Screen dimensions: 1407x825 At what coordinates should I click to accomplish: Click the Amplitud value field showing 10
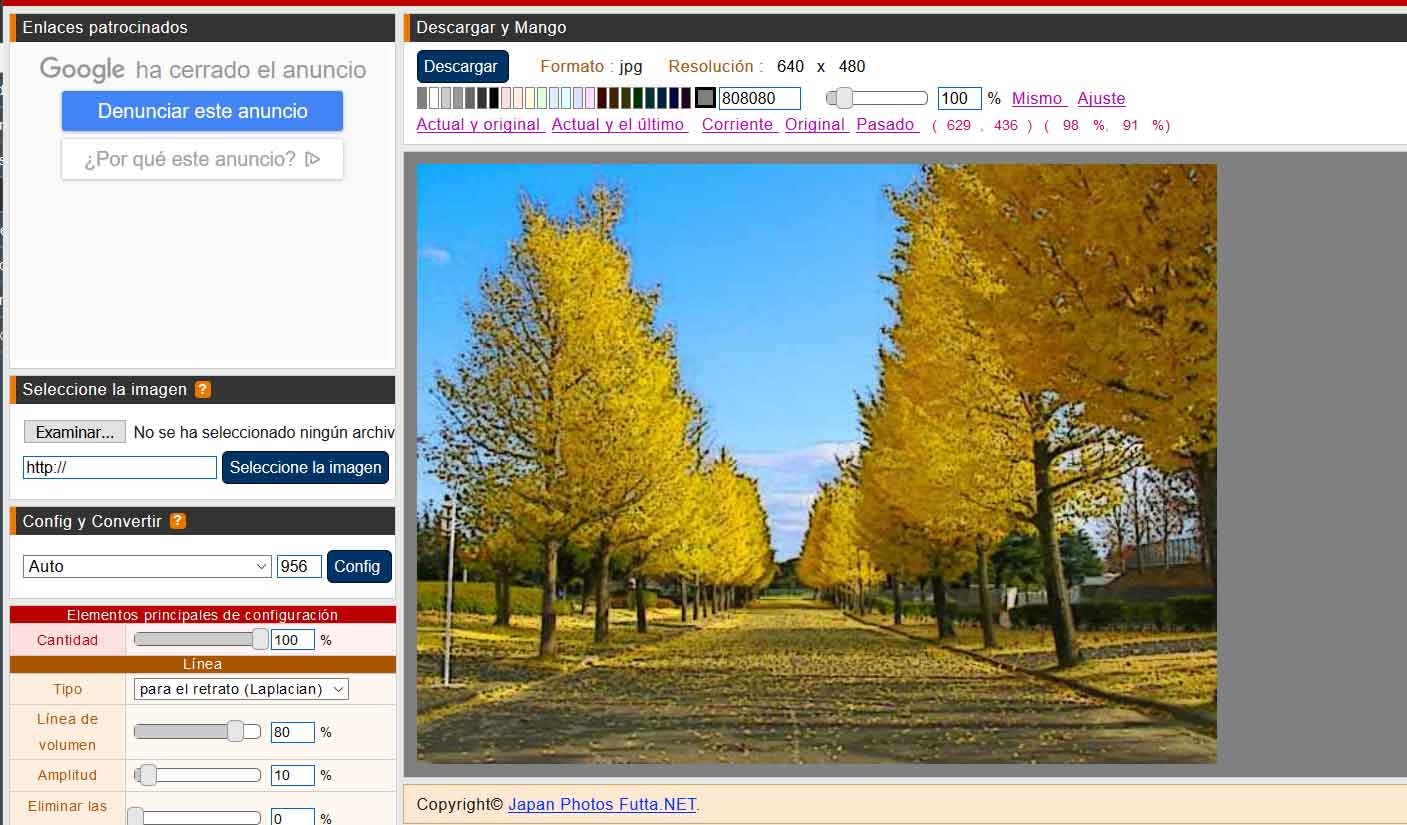click(293, 775)
